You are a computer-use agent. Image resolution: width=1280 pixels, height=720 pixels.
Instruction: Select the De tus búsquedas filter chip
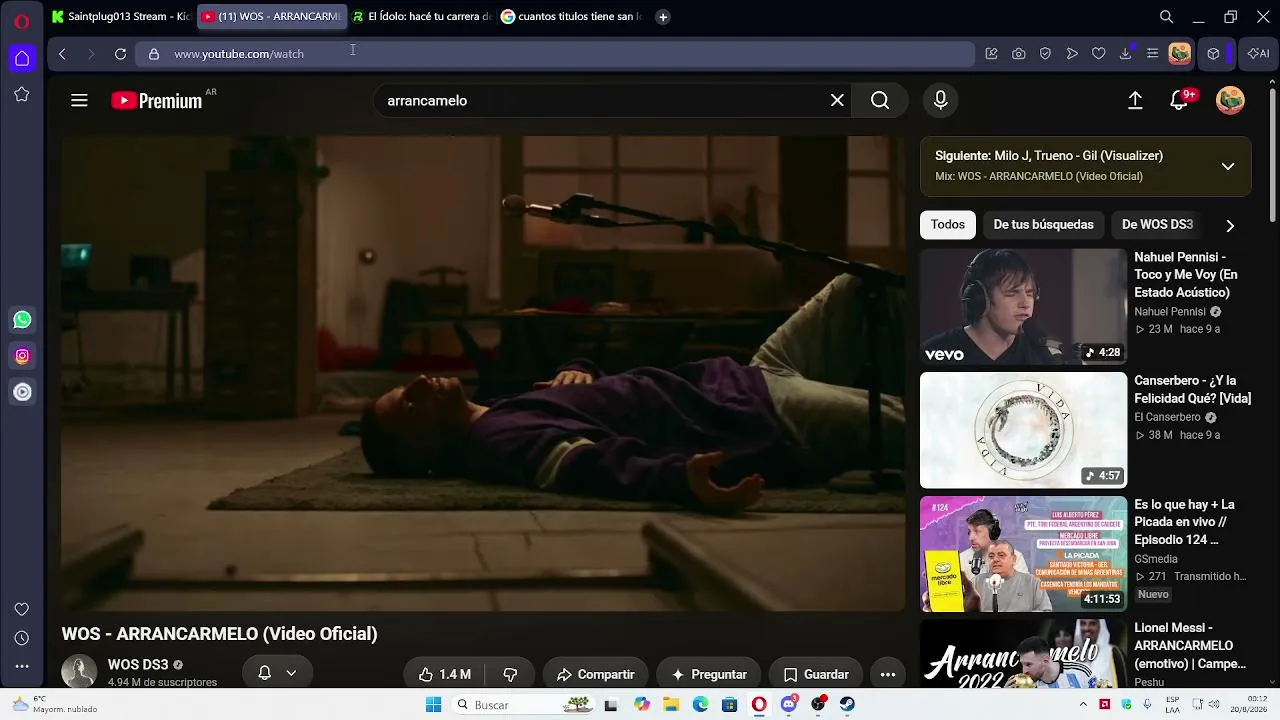click(1043, 225)
